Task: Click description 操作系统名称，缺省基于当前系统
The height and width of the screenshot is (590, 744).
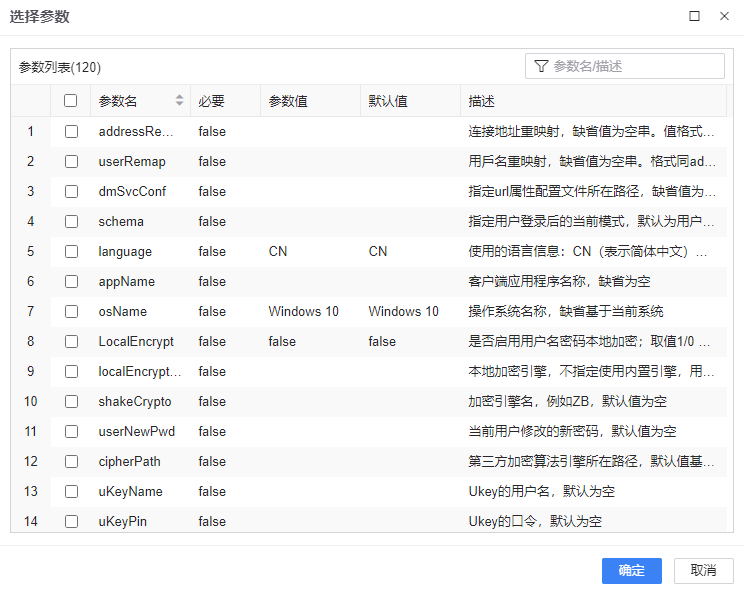Action: pyautogui.click(x=566, y=311)
